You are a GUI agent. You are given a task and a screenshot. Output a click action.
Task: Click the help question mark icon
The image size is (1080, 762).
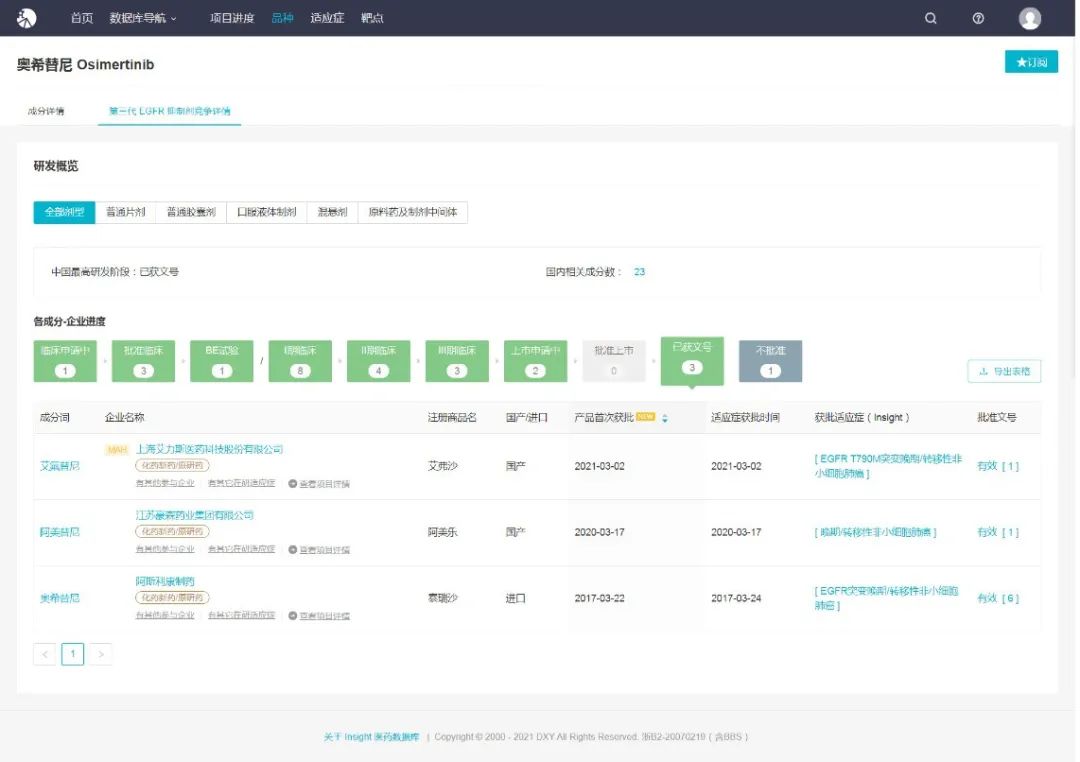(x=978, y=18)
